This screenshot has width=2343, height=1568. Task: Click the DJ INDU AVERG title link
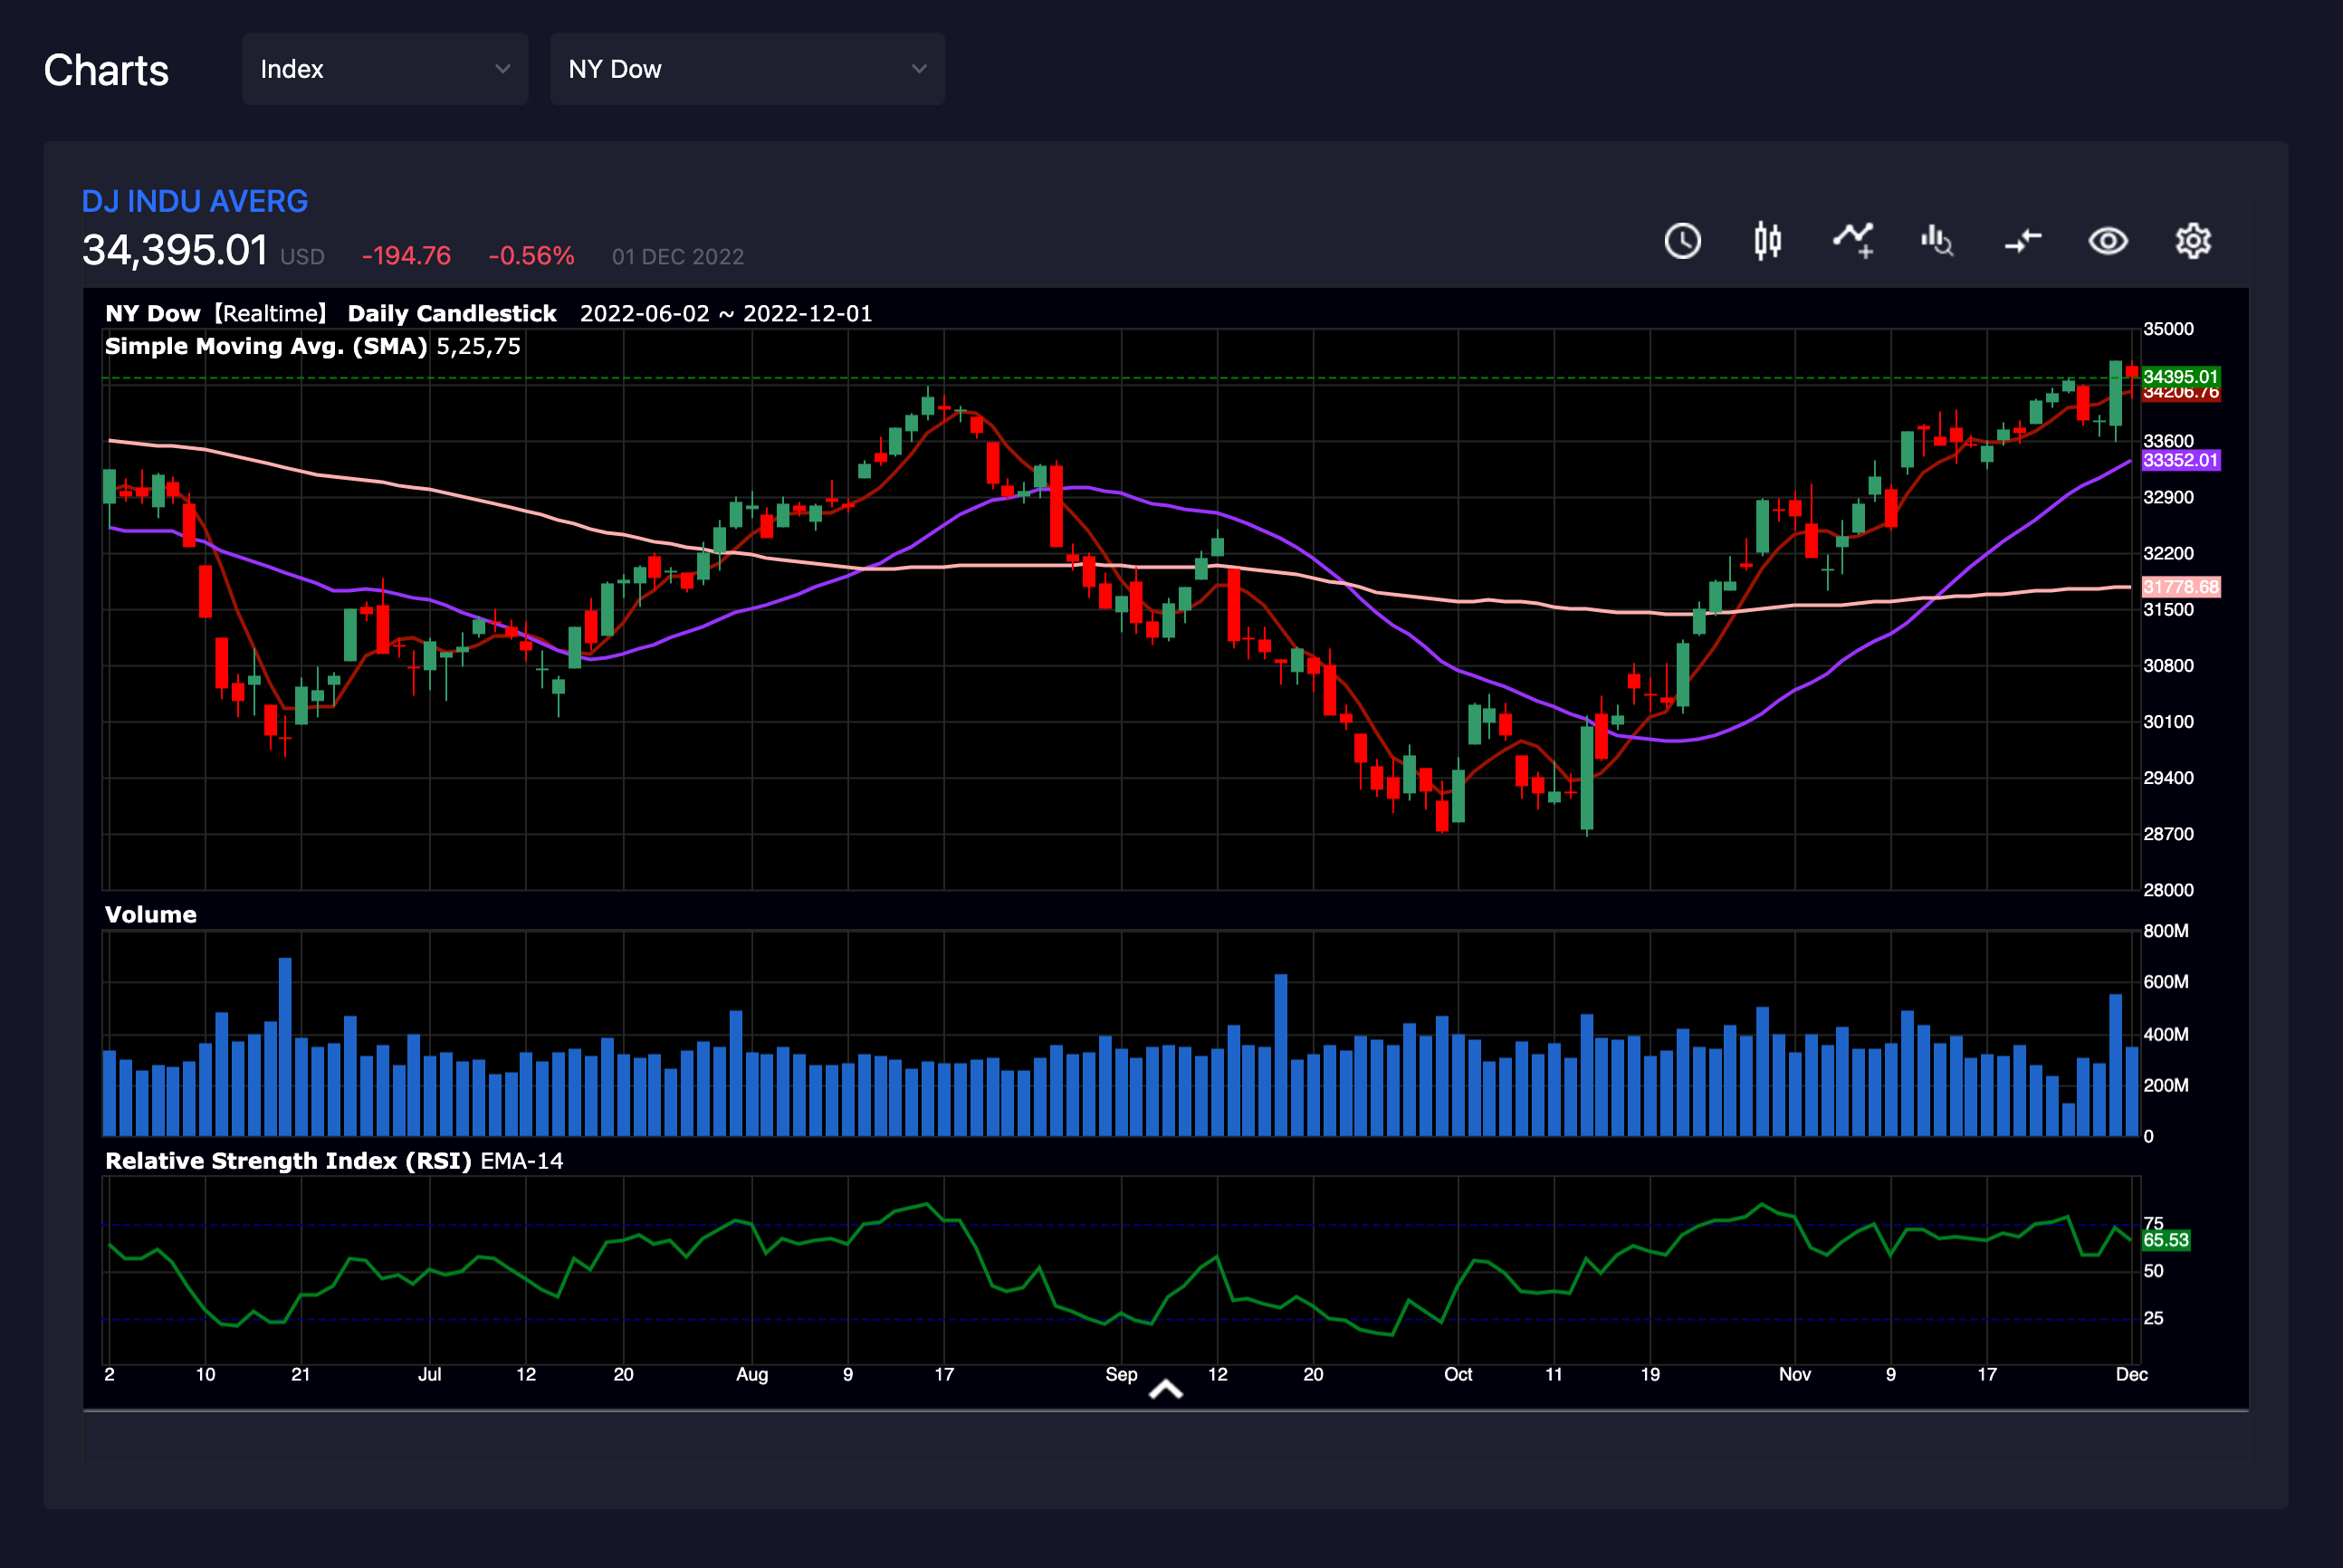click(x=194, y=201)
